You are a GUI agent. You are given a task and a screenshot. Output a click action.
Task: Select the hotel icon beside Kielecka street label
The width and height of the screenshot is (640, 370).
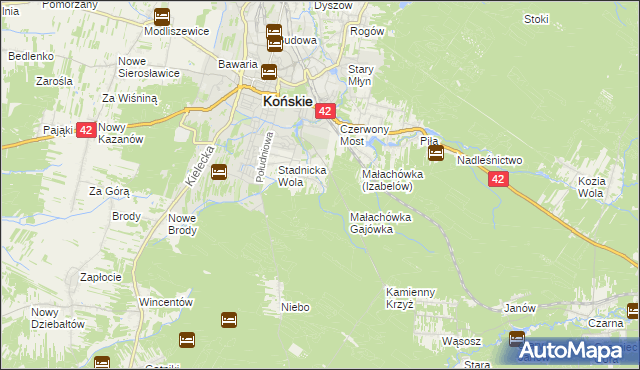click(219, 172)
